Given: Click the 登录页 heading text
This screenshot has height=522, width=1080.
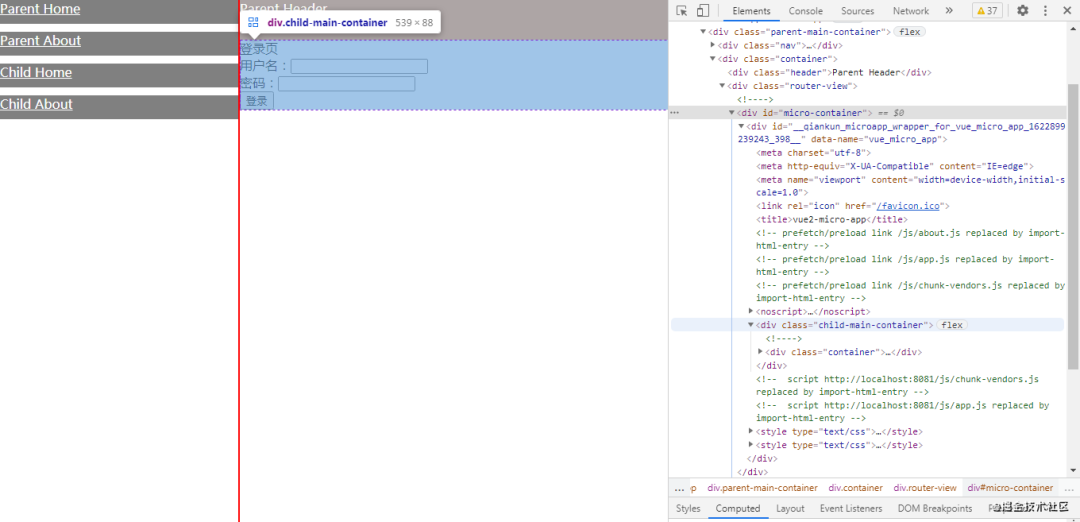Looking at the screenshot, I should click(x=259, y=49).
